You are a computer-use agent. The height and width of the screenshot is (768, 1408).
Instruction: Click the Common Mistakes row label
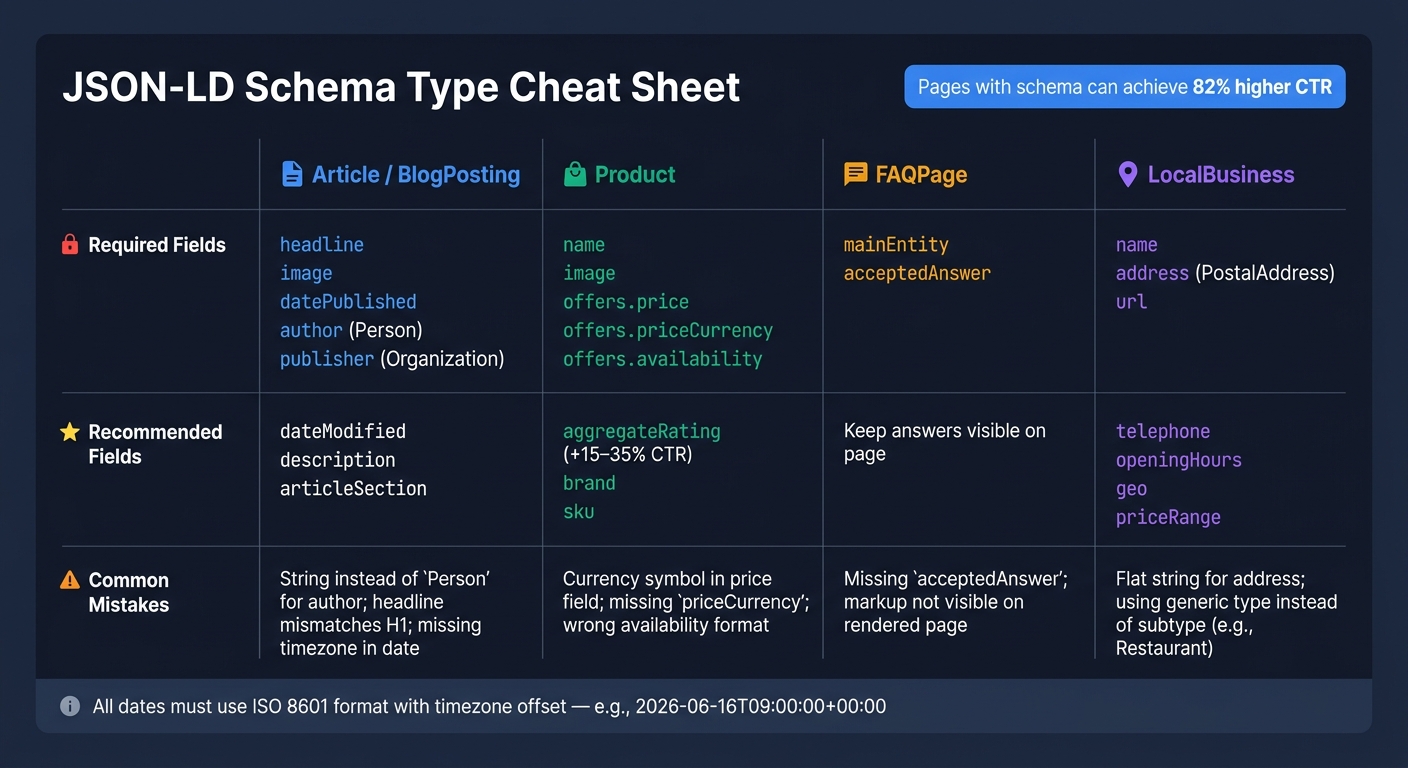(x=129, y=592)
